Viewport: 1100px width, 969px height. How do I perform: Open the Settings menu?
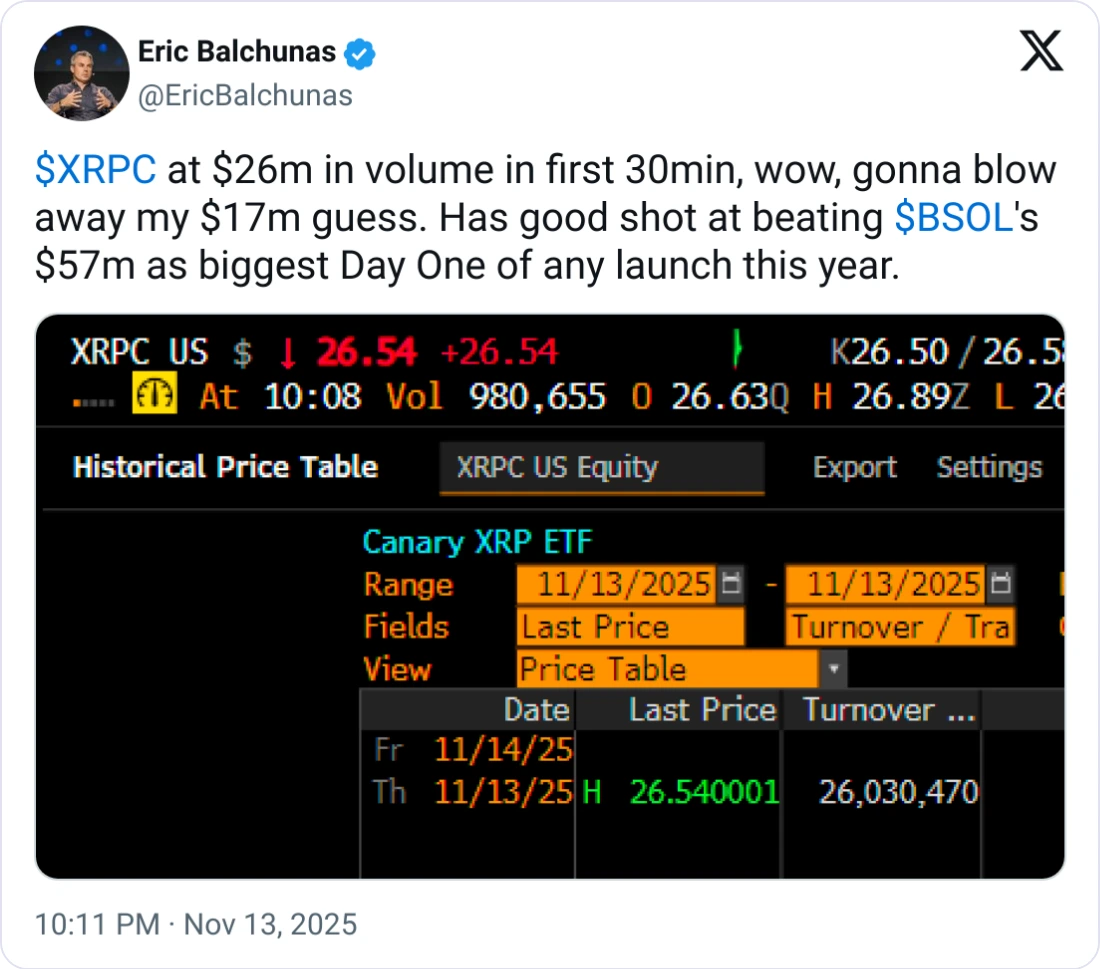(x=989, y=468)
